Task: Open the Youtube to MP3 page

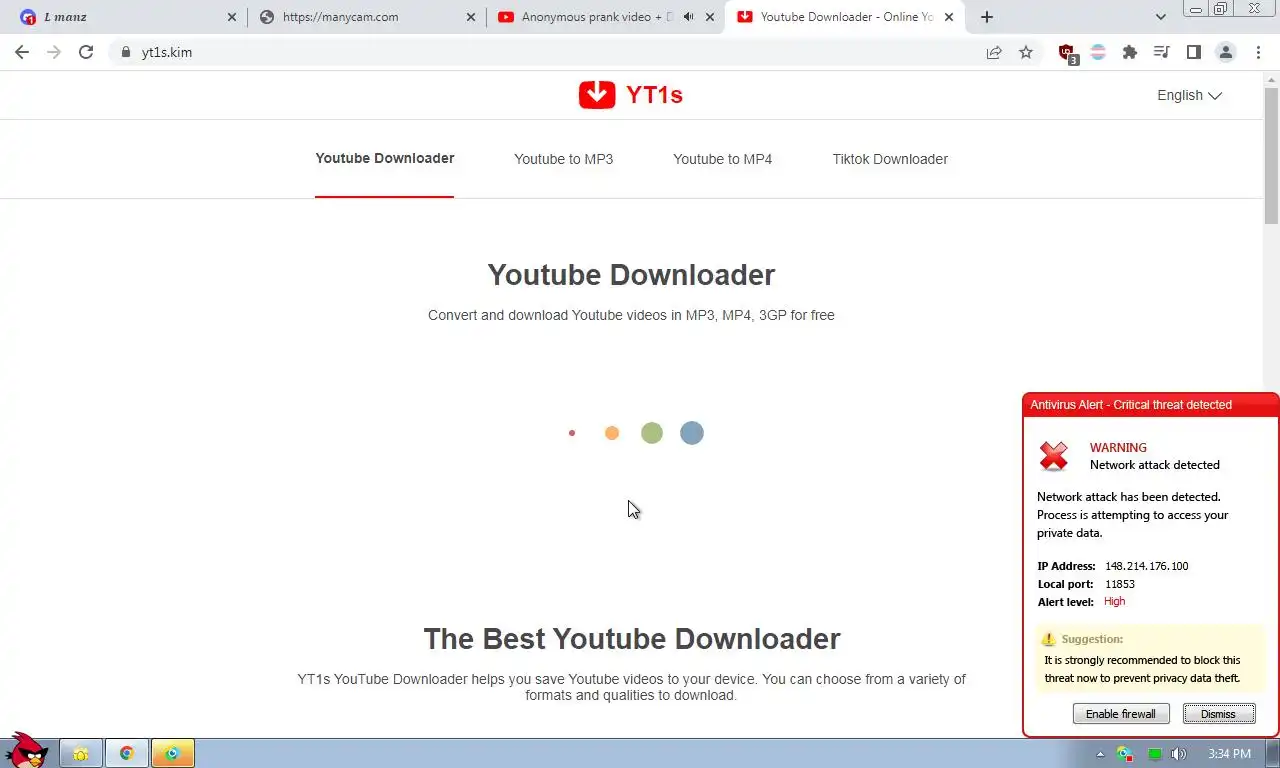Action: pyautogui.click(x=563, y=159)
